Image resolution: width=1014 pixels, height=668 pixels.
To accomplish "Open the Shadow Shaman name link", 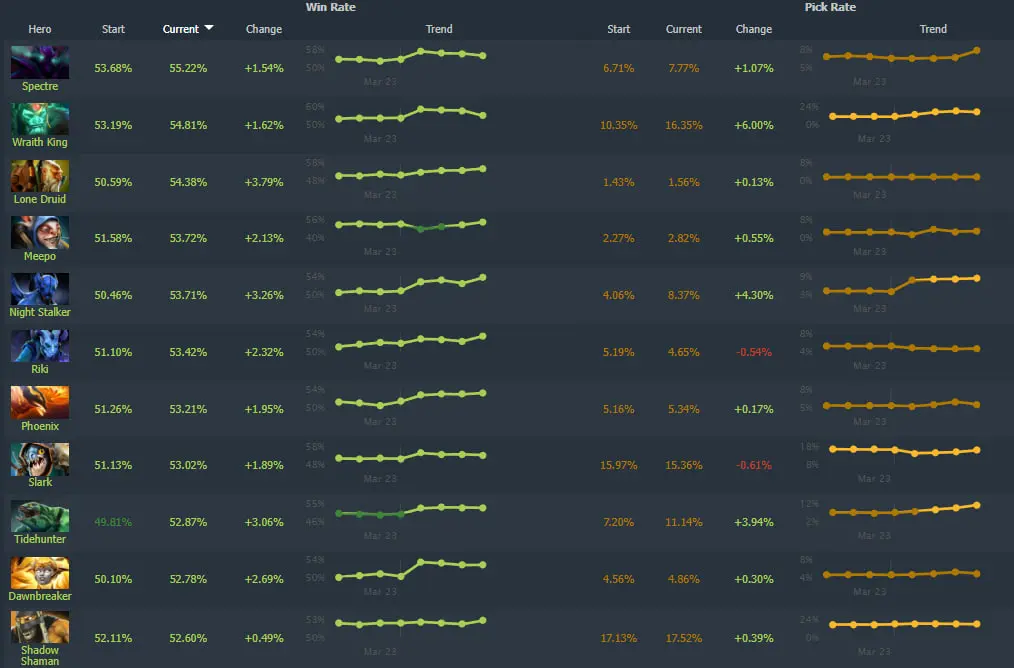I will pos(40,655).
